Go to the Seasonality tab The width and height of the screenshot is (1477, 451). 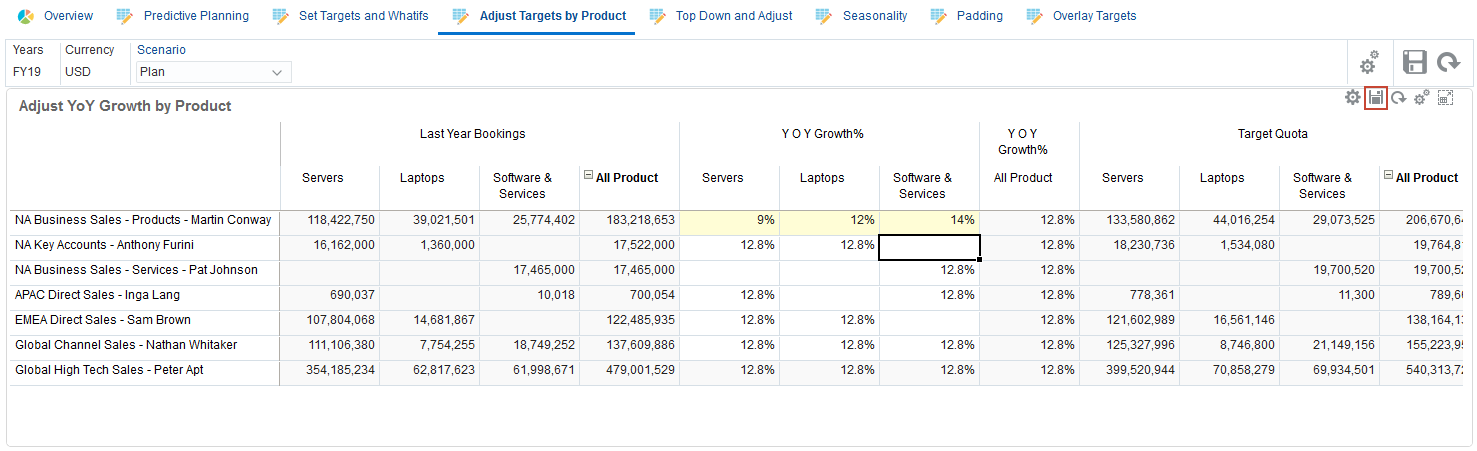pyautogui.click(x=874, y=16)
